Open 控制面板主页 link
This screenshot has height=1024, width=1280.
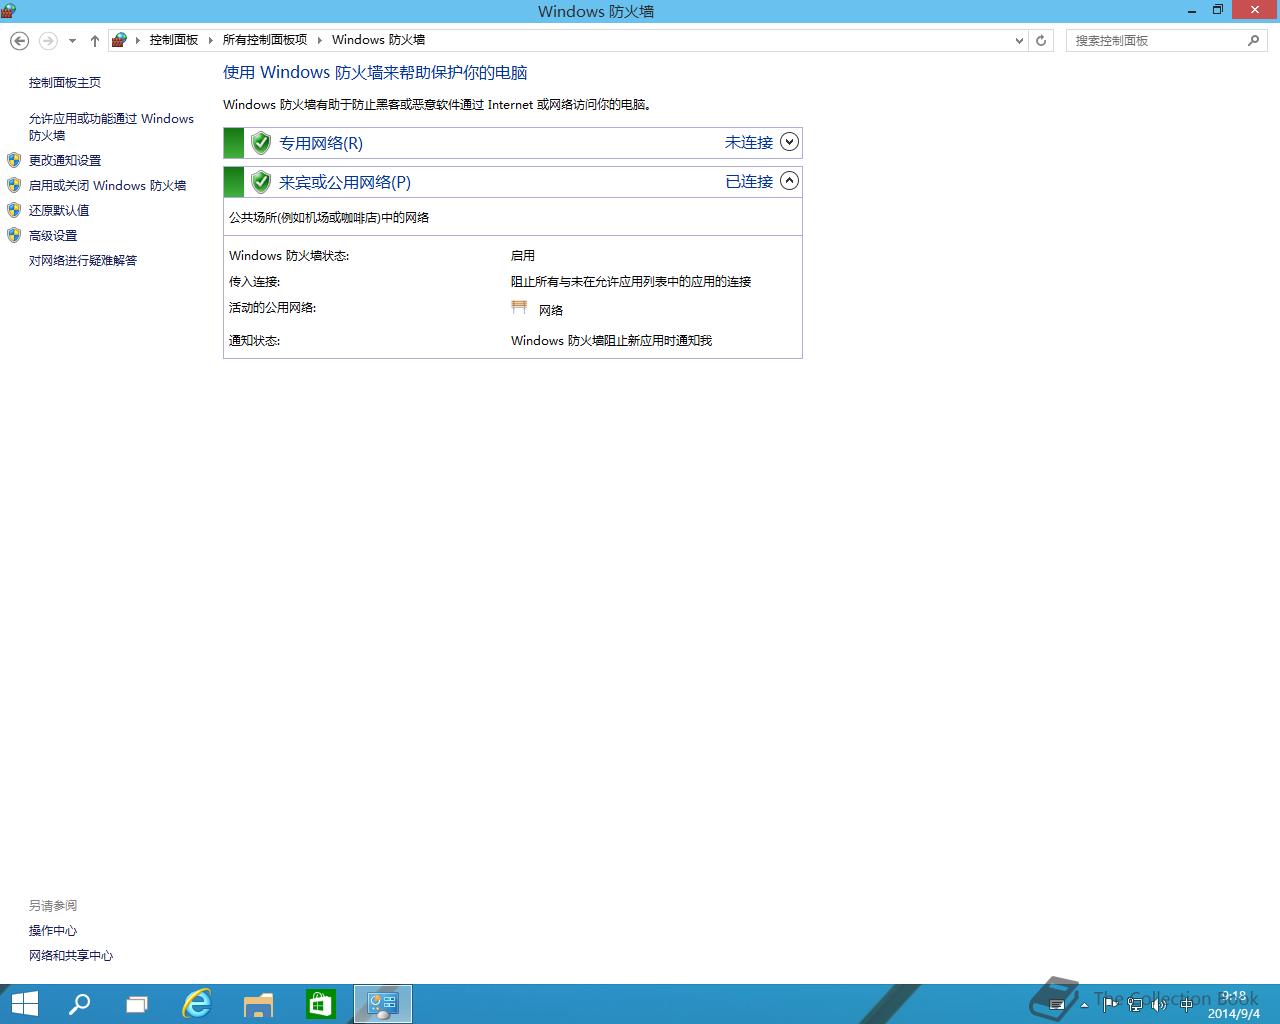pyautogui.click(x=65, y=83)
